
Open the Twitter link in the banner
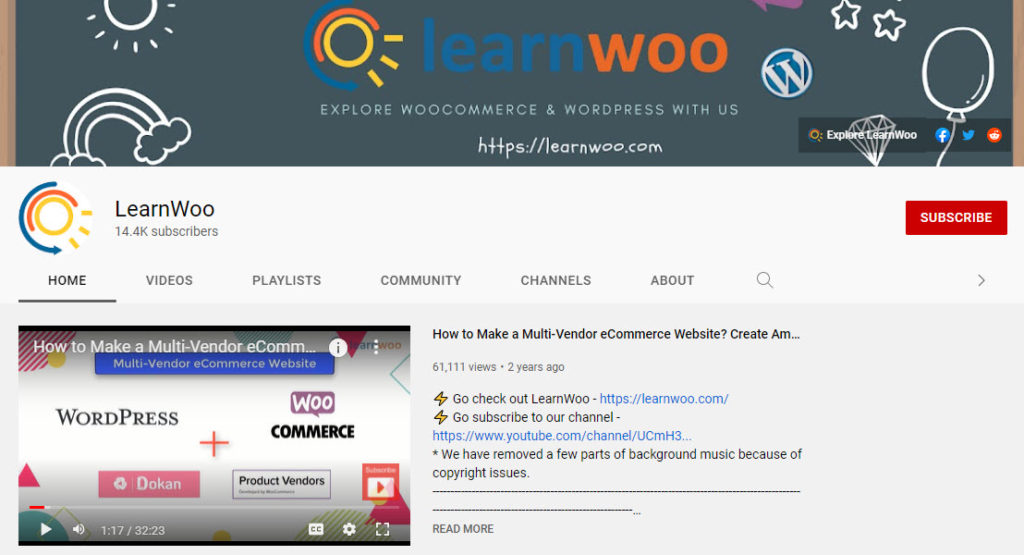[x=968, y=135]
